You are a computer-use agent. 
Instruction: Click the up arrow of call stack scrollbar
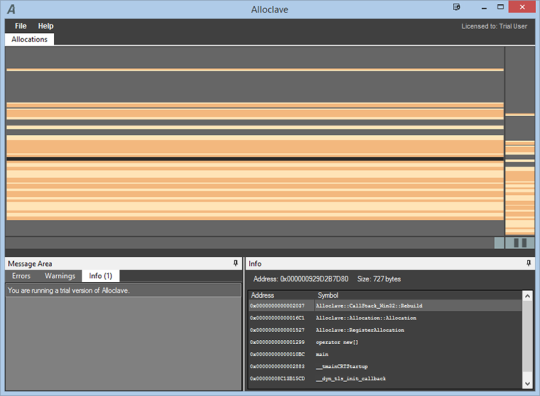pyautogui.click(x=527, y=296)
